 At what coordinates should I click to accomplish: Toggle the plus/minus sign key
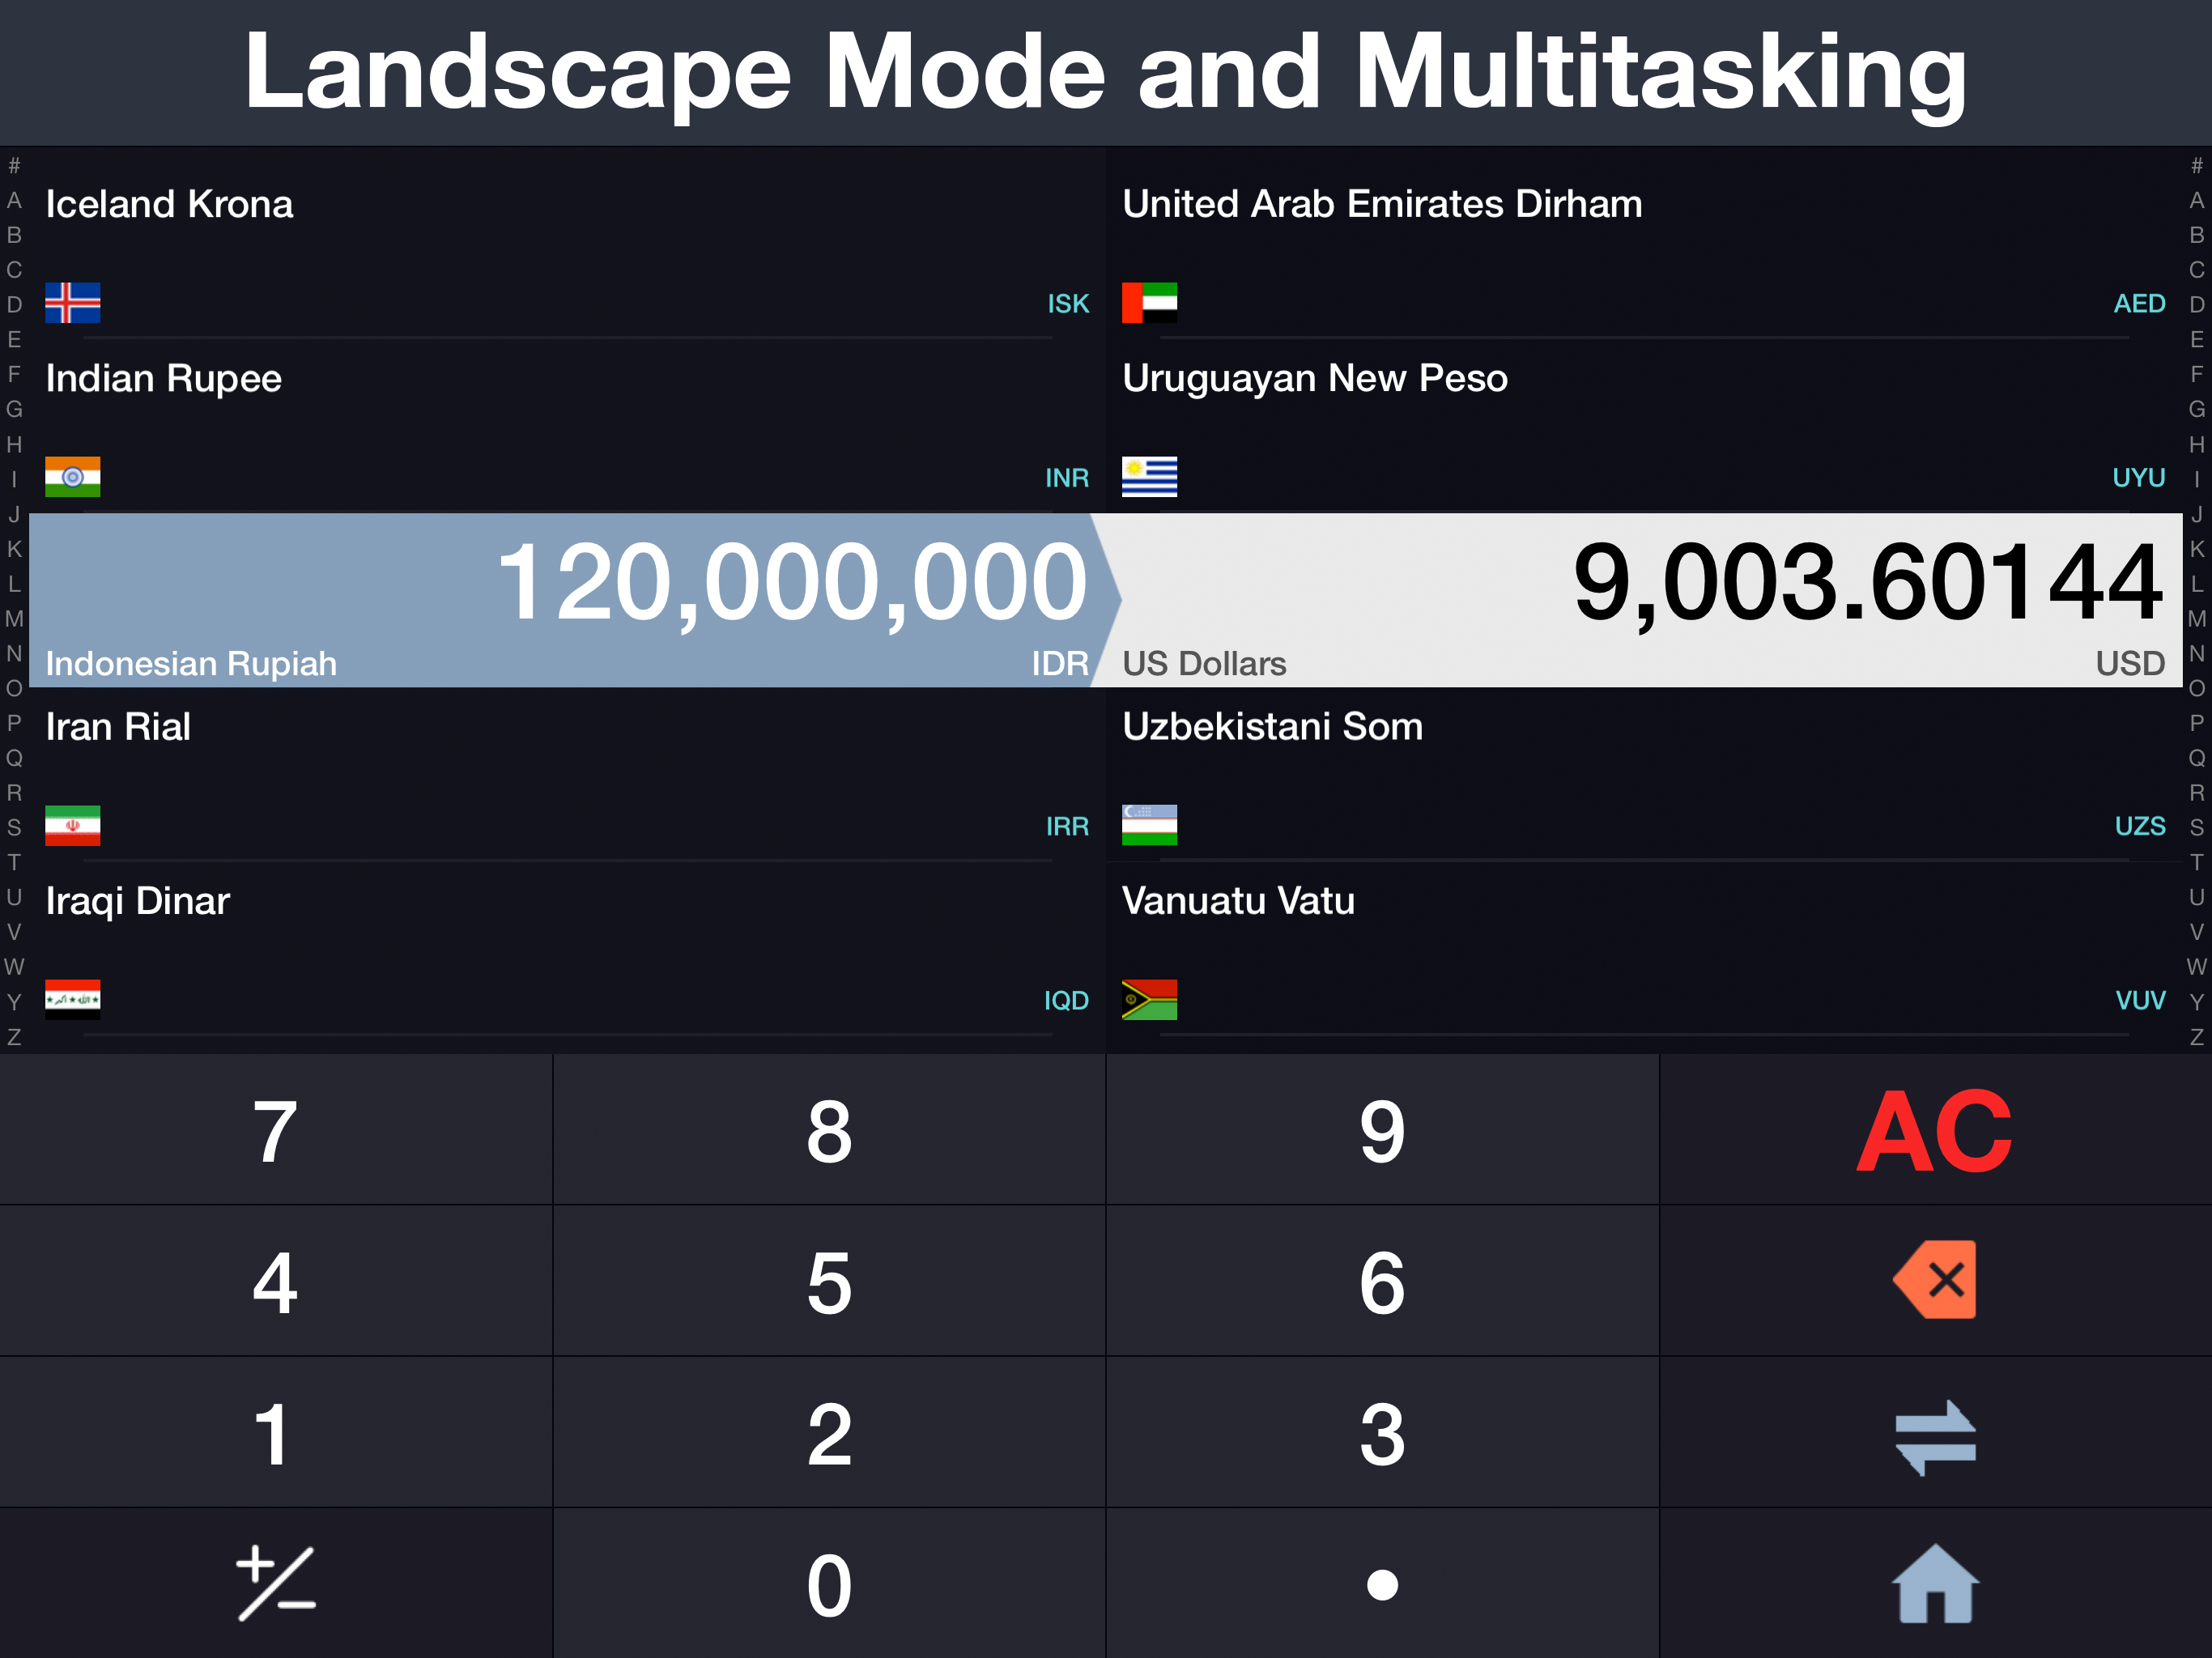(x=276, y=1583)
